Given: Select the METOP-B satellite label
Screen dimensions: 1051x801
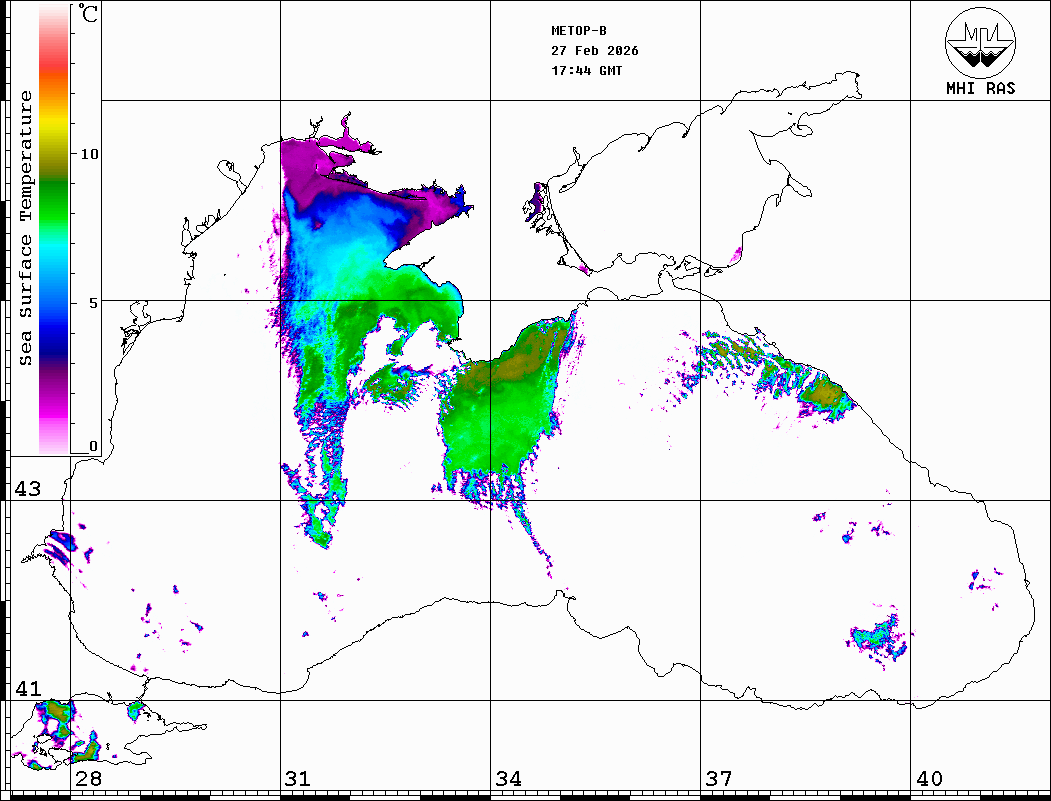Looking at the screenshot, I should 579,30.
